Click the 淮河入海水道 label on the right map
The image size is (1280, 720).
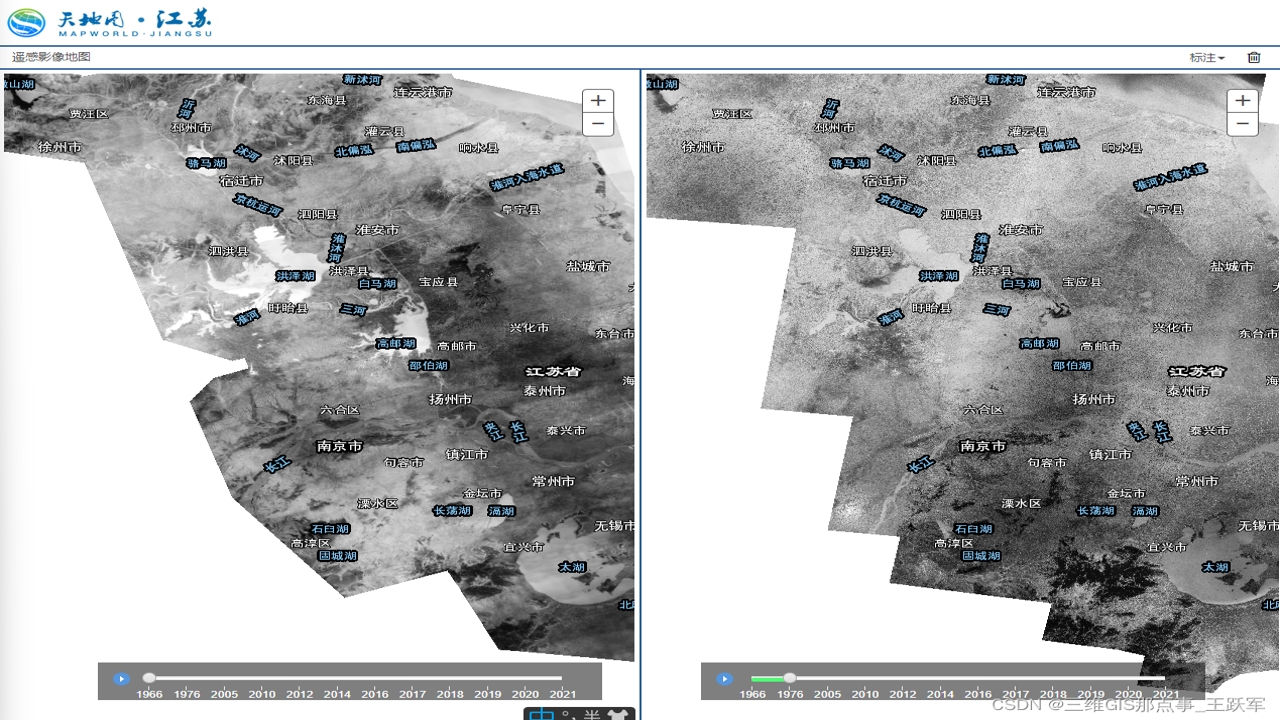click(x=1171, y=178)
